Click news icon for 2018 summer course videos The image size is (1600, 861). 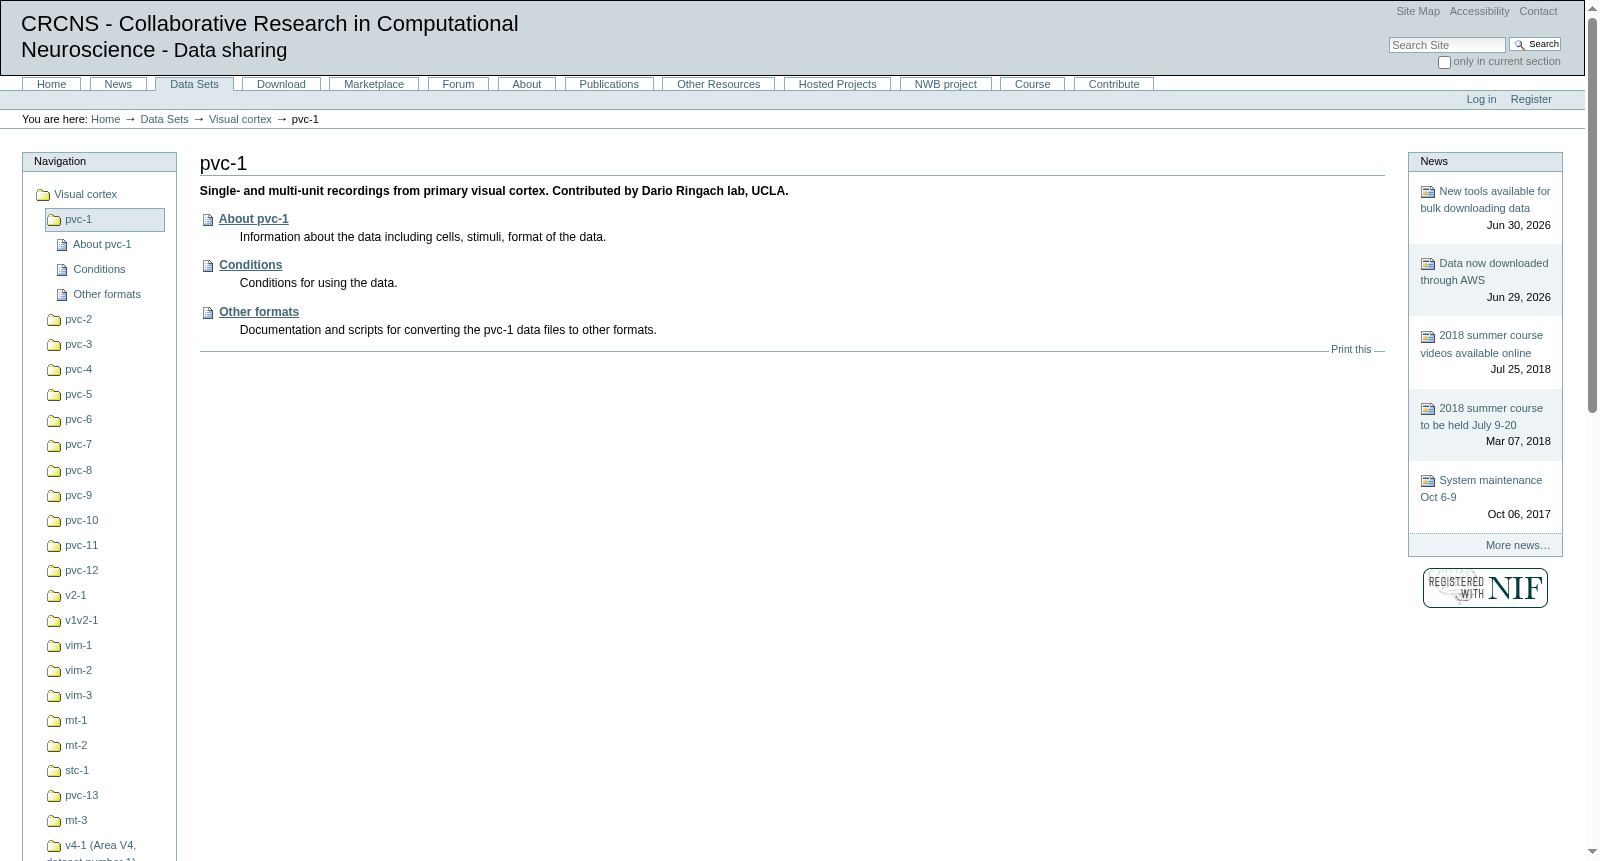click(1428, 337)
